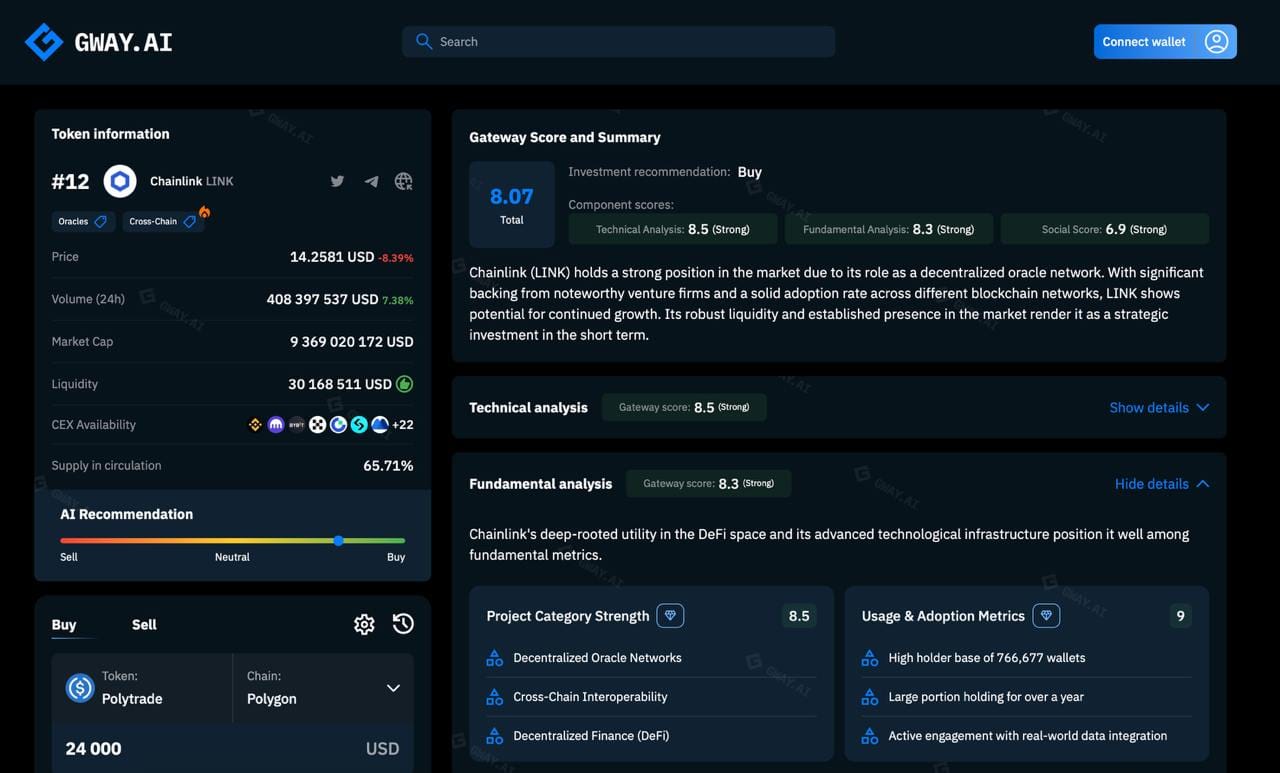Click the AI Recommendation slider handle
This screenshot has height=773, width=1280.
point(339,540)
